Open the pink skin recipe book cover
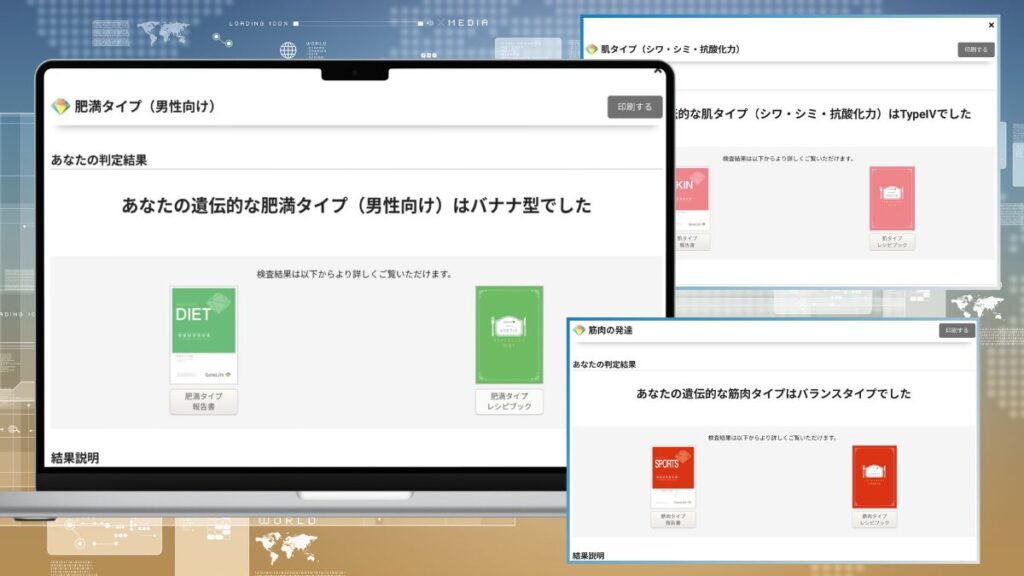Screen dimensions: 1024x576 [x=892, y=199]
